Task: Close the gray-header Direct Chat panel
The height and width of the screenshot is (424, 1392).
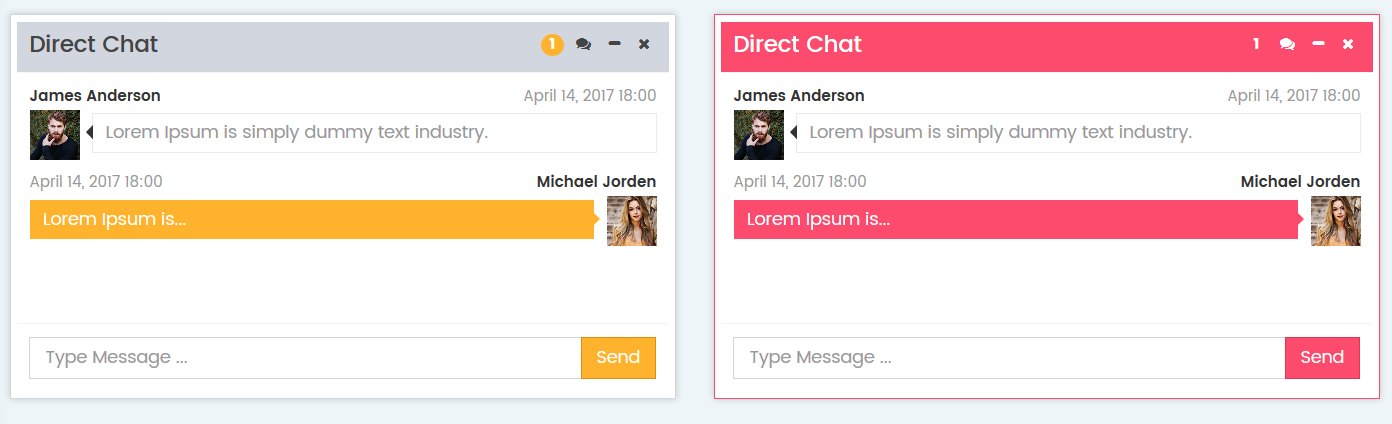Action: (x=644, y=44)
